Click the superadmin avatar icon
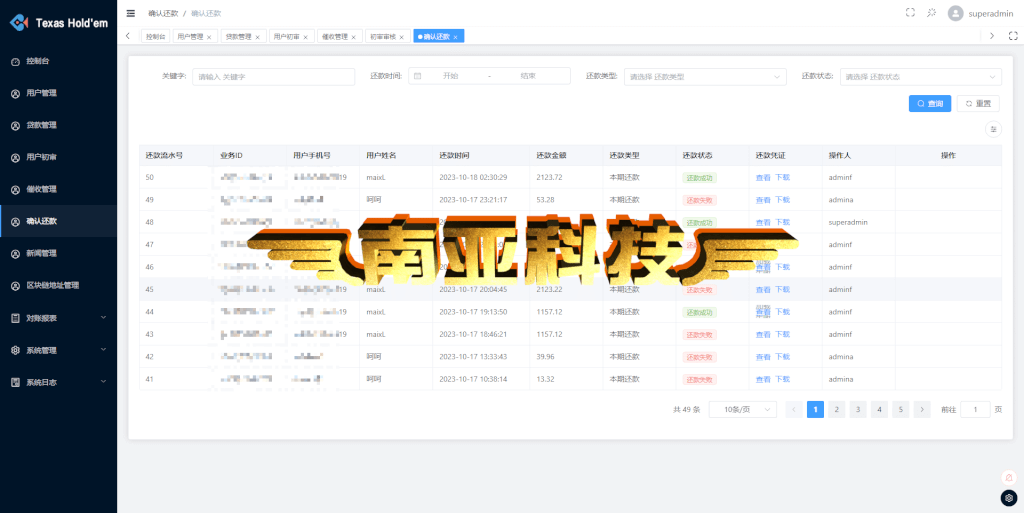This screenshot has height=513, width=1024. tap(955, 13)
